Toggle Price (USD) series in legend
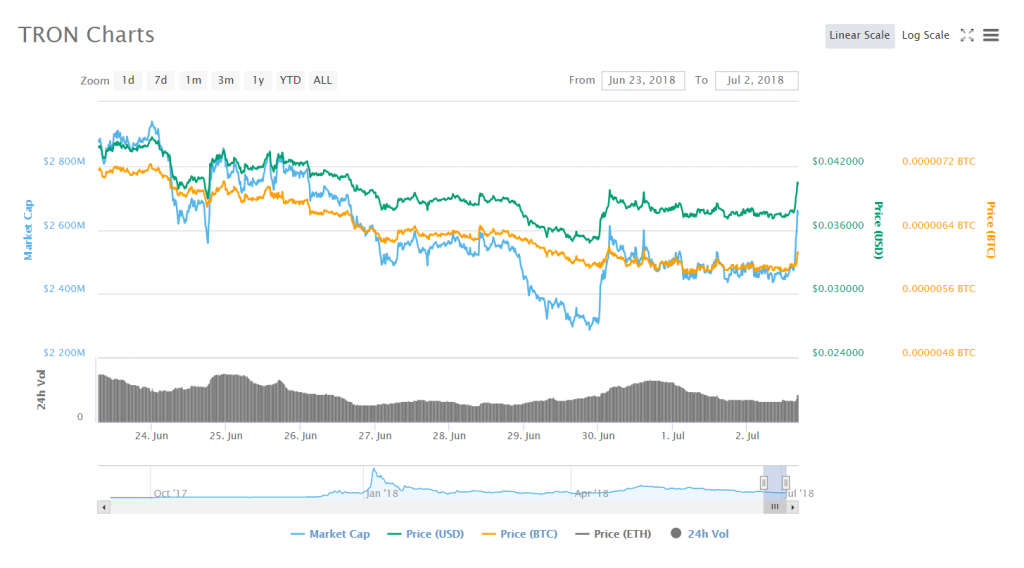Image resolution: width=1024 pixels, height=568 pixels. tap(426, 534)
